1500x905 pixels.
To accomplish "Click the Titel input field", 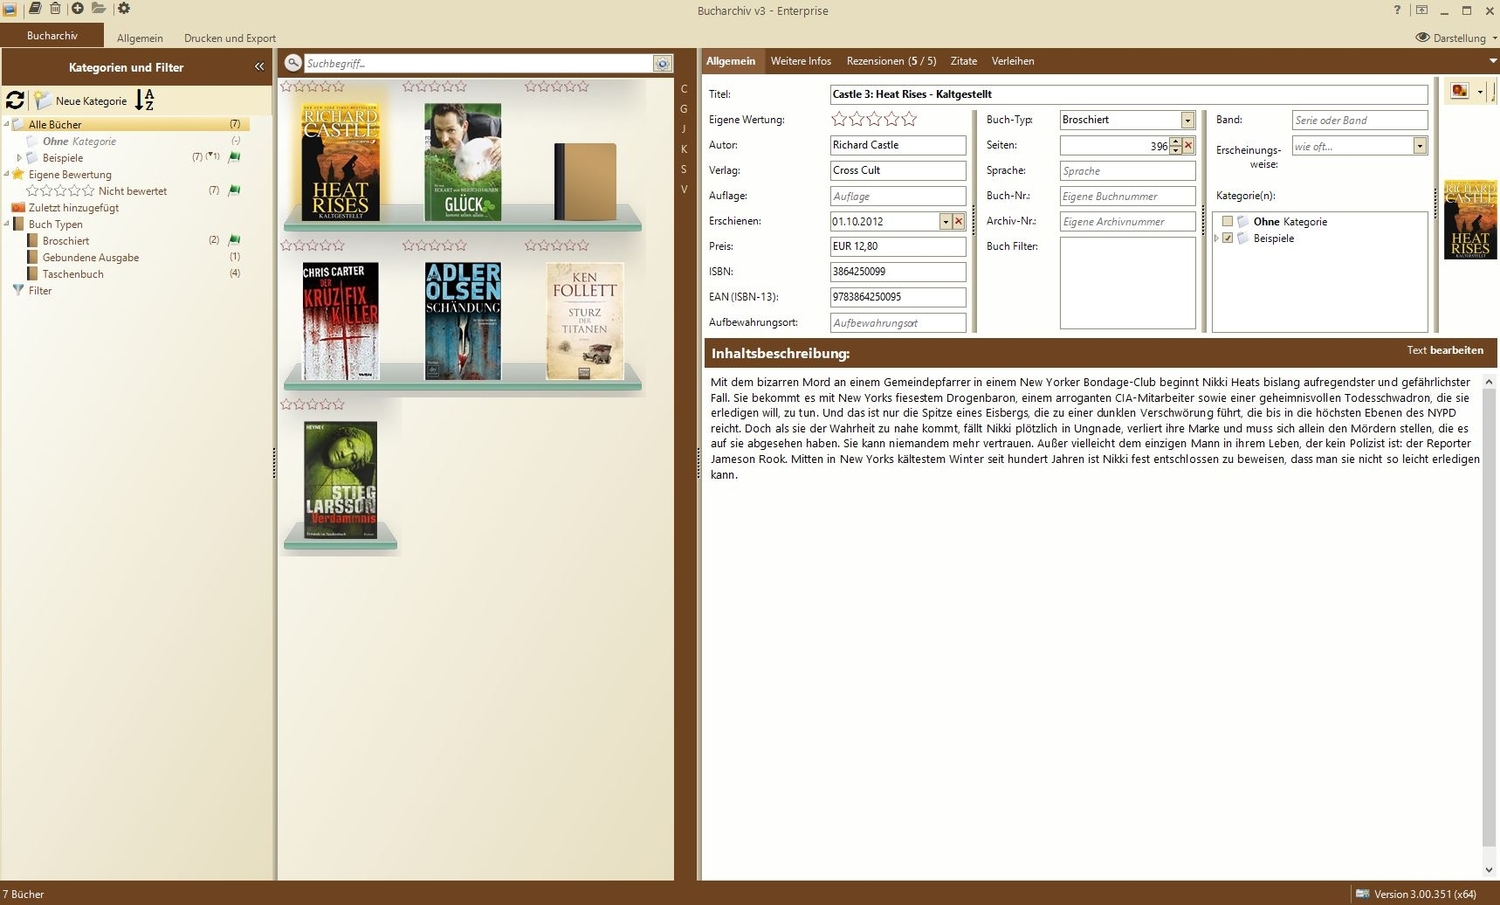I will click(1129, 94).
